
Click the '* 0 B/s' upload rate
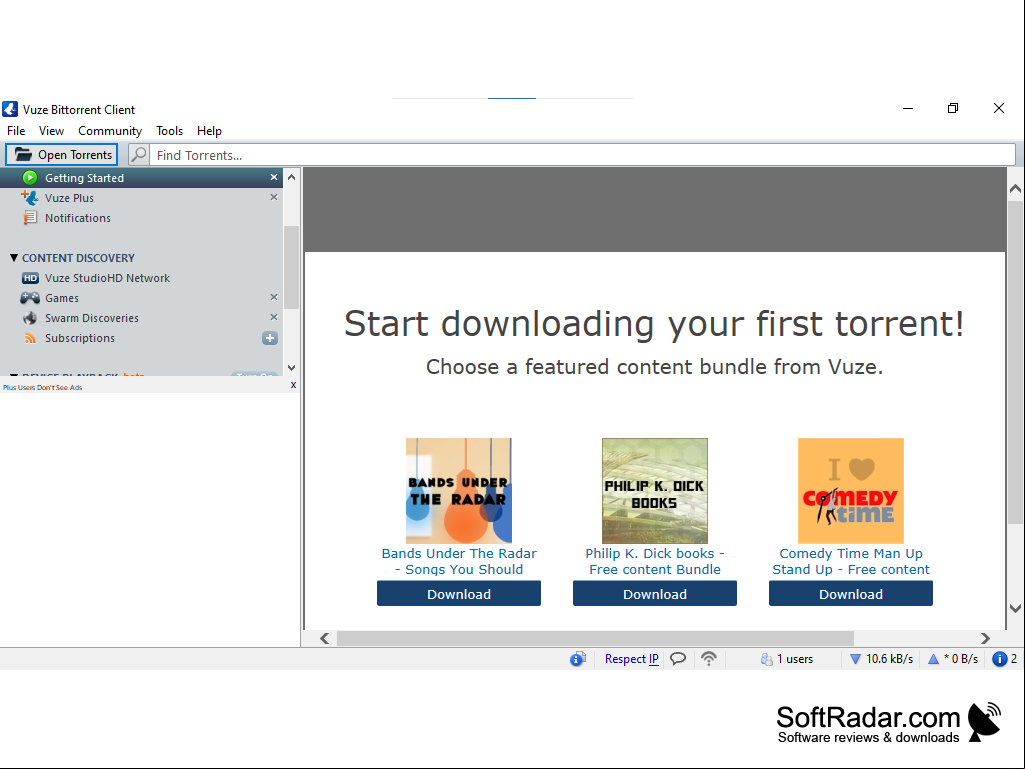tap(961, 659)
